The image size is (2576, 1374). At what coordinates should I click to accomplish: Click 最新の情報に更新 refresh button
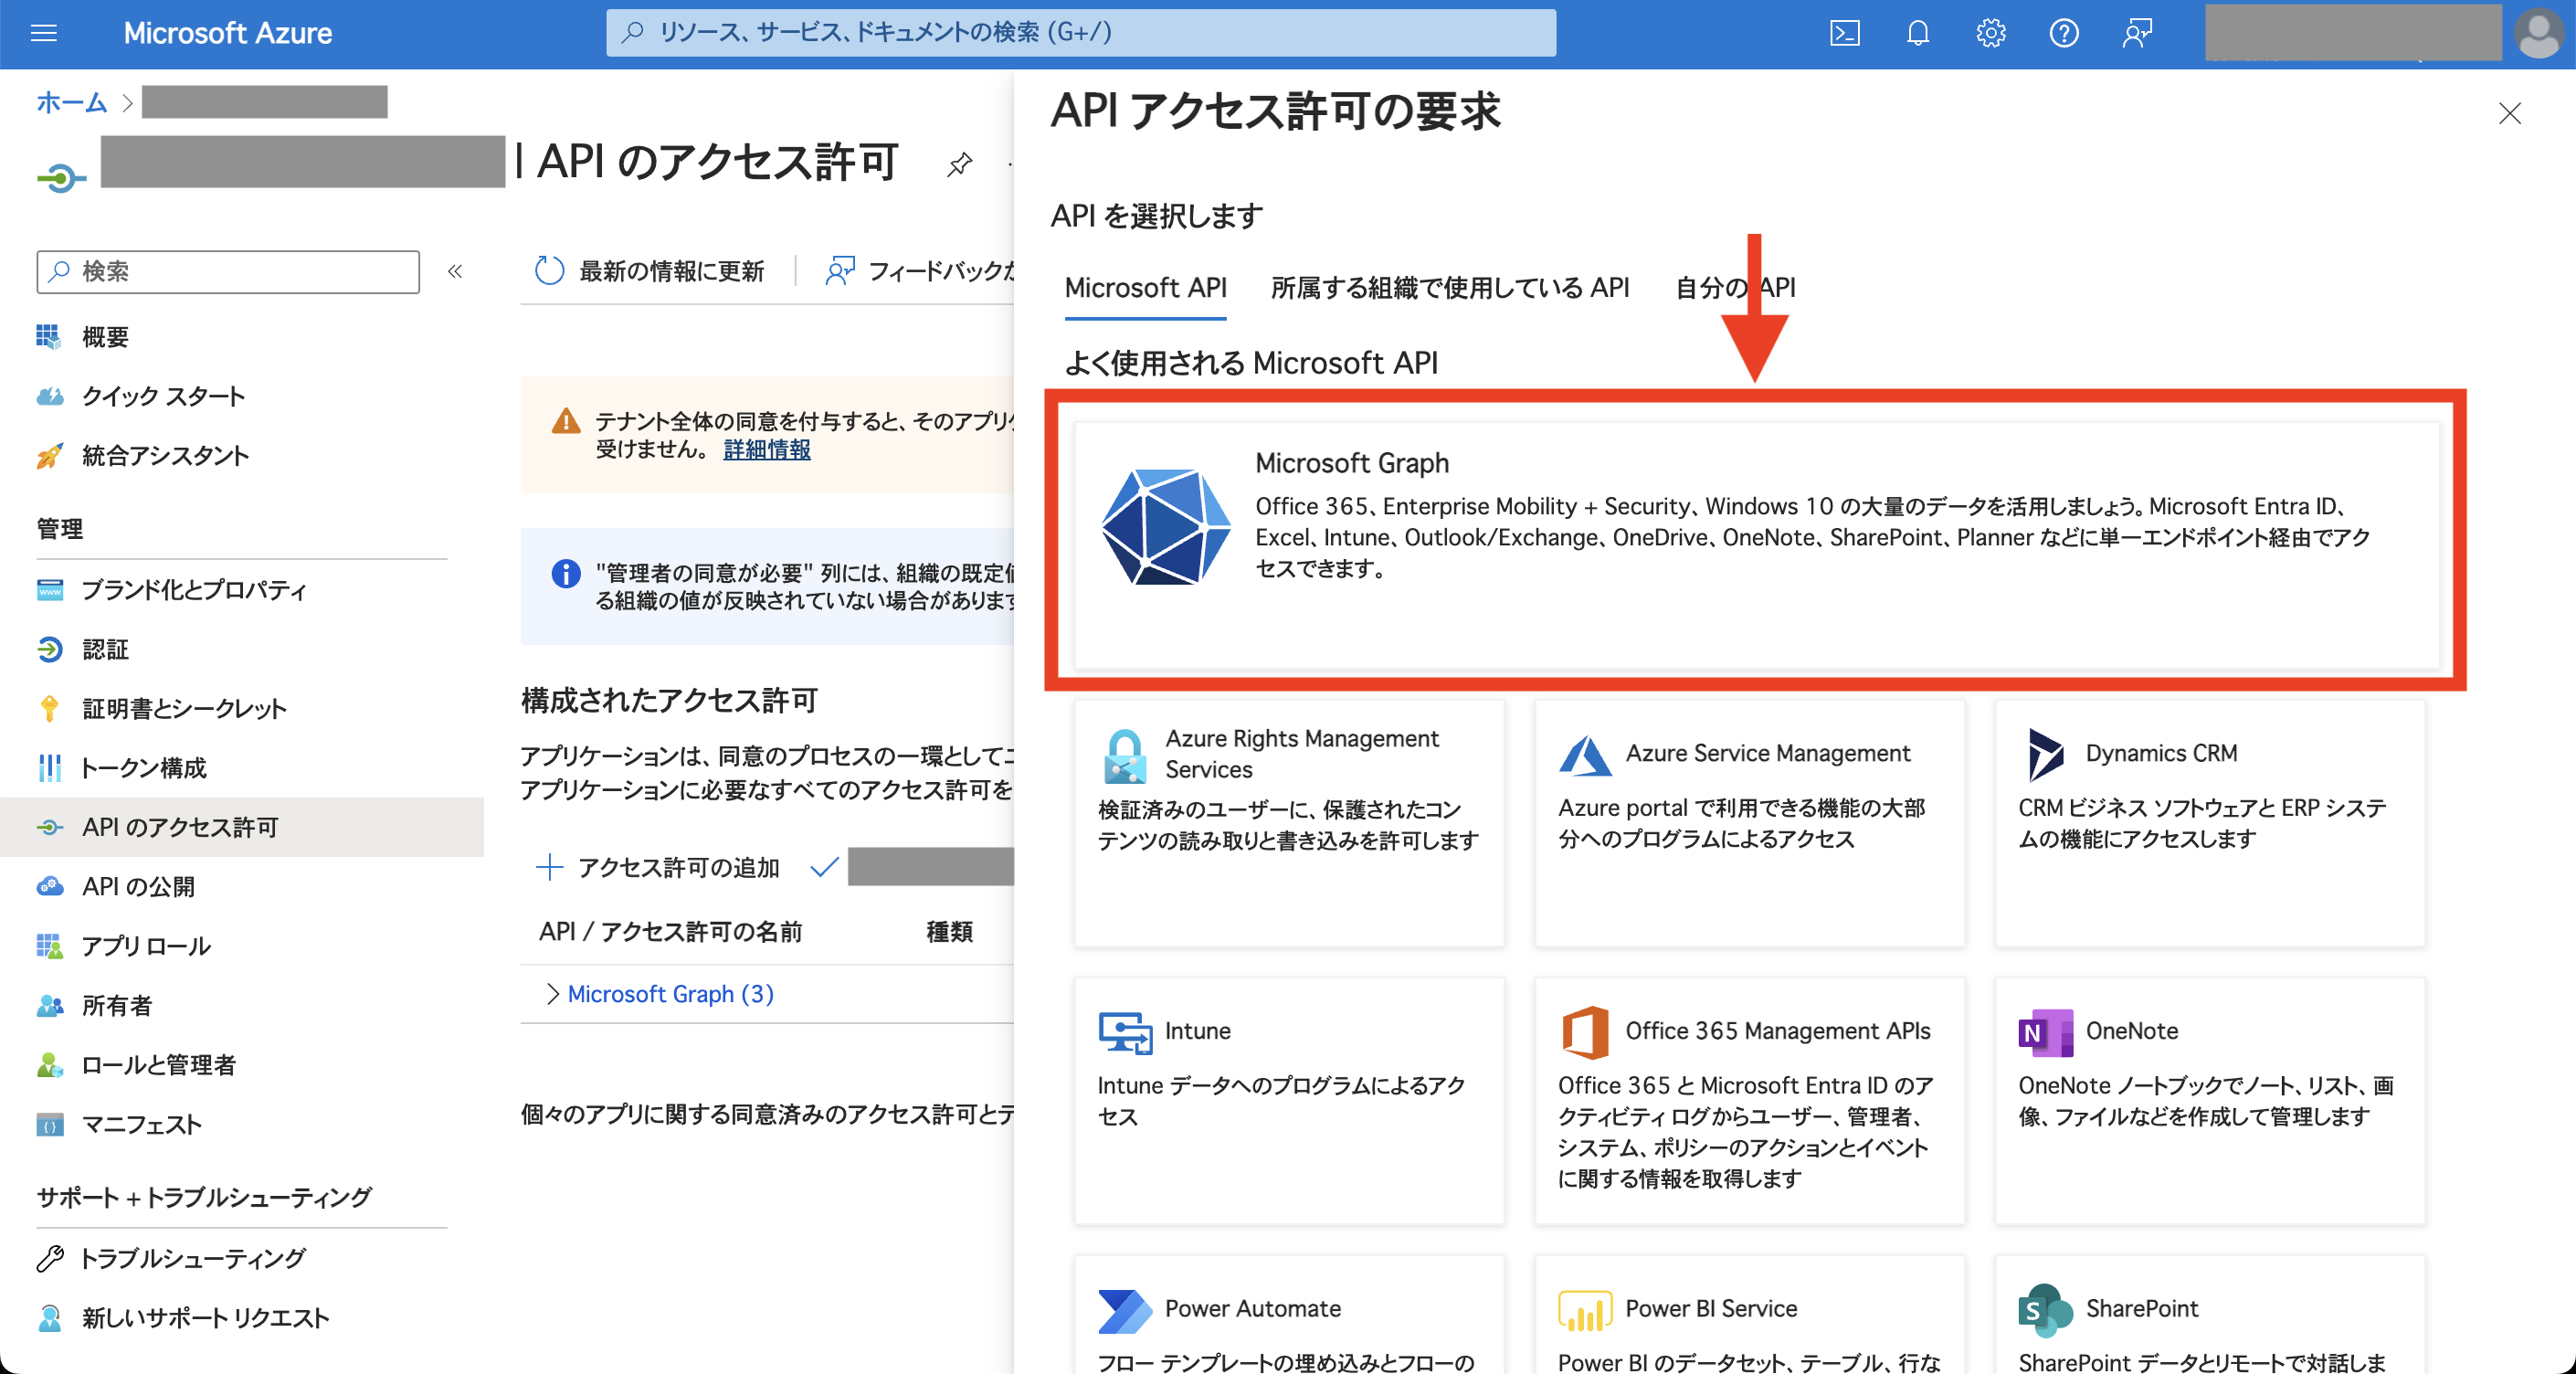point(650,271)
